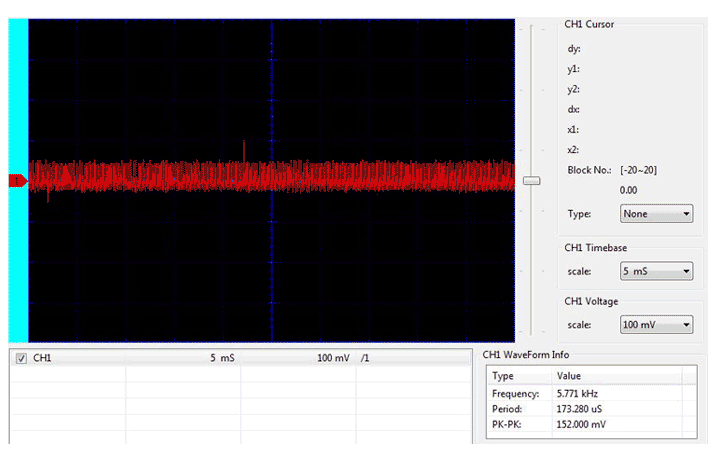Expand the CH1 Timebase scale dropdown

pyautogui.click(x=657, y=271)
